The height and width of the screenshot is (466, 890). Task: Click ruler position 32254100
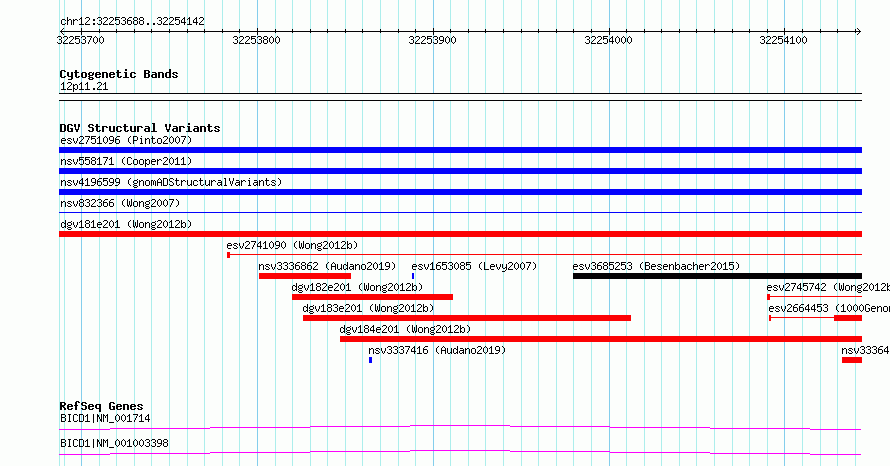(783, 40)
